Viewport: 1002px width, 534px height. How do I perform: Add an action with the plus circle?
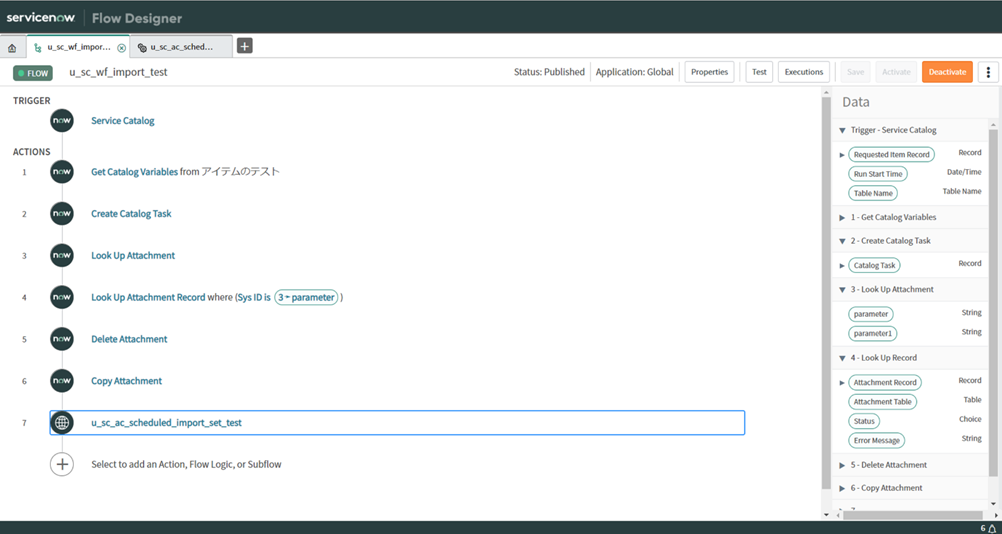tap(62, 464)
